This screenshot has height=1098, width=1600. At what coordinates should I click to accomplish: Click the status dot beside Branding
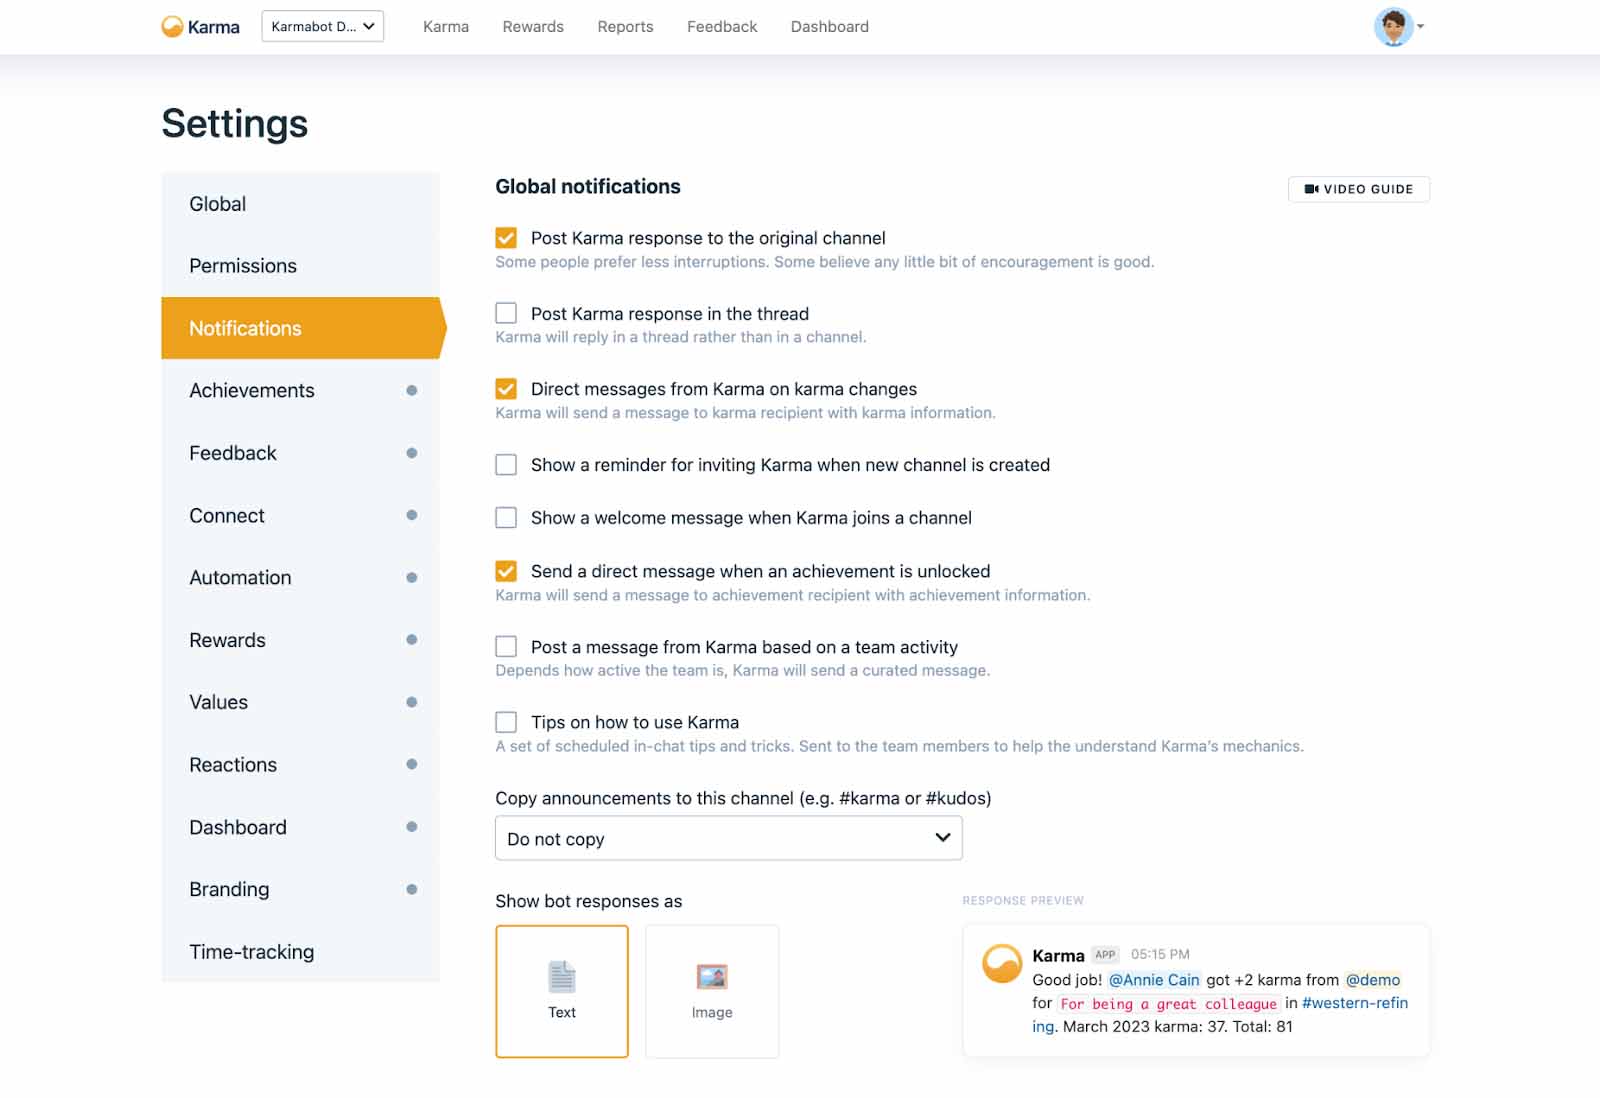click(411, 888)
